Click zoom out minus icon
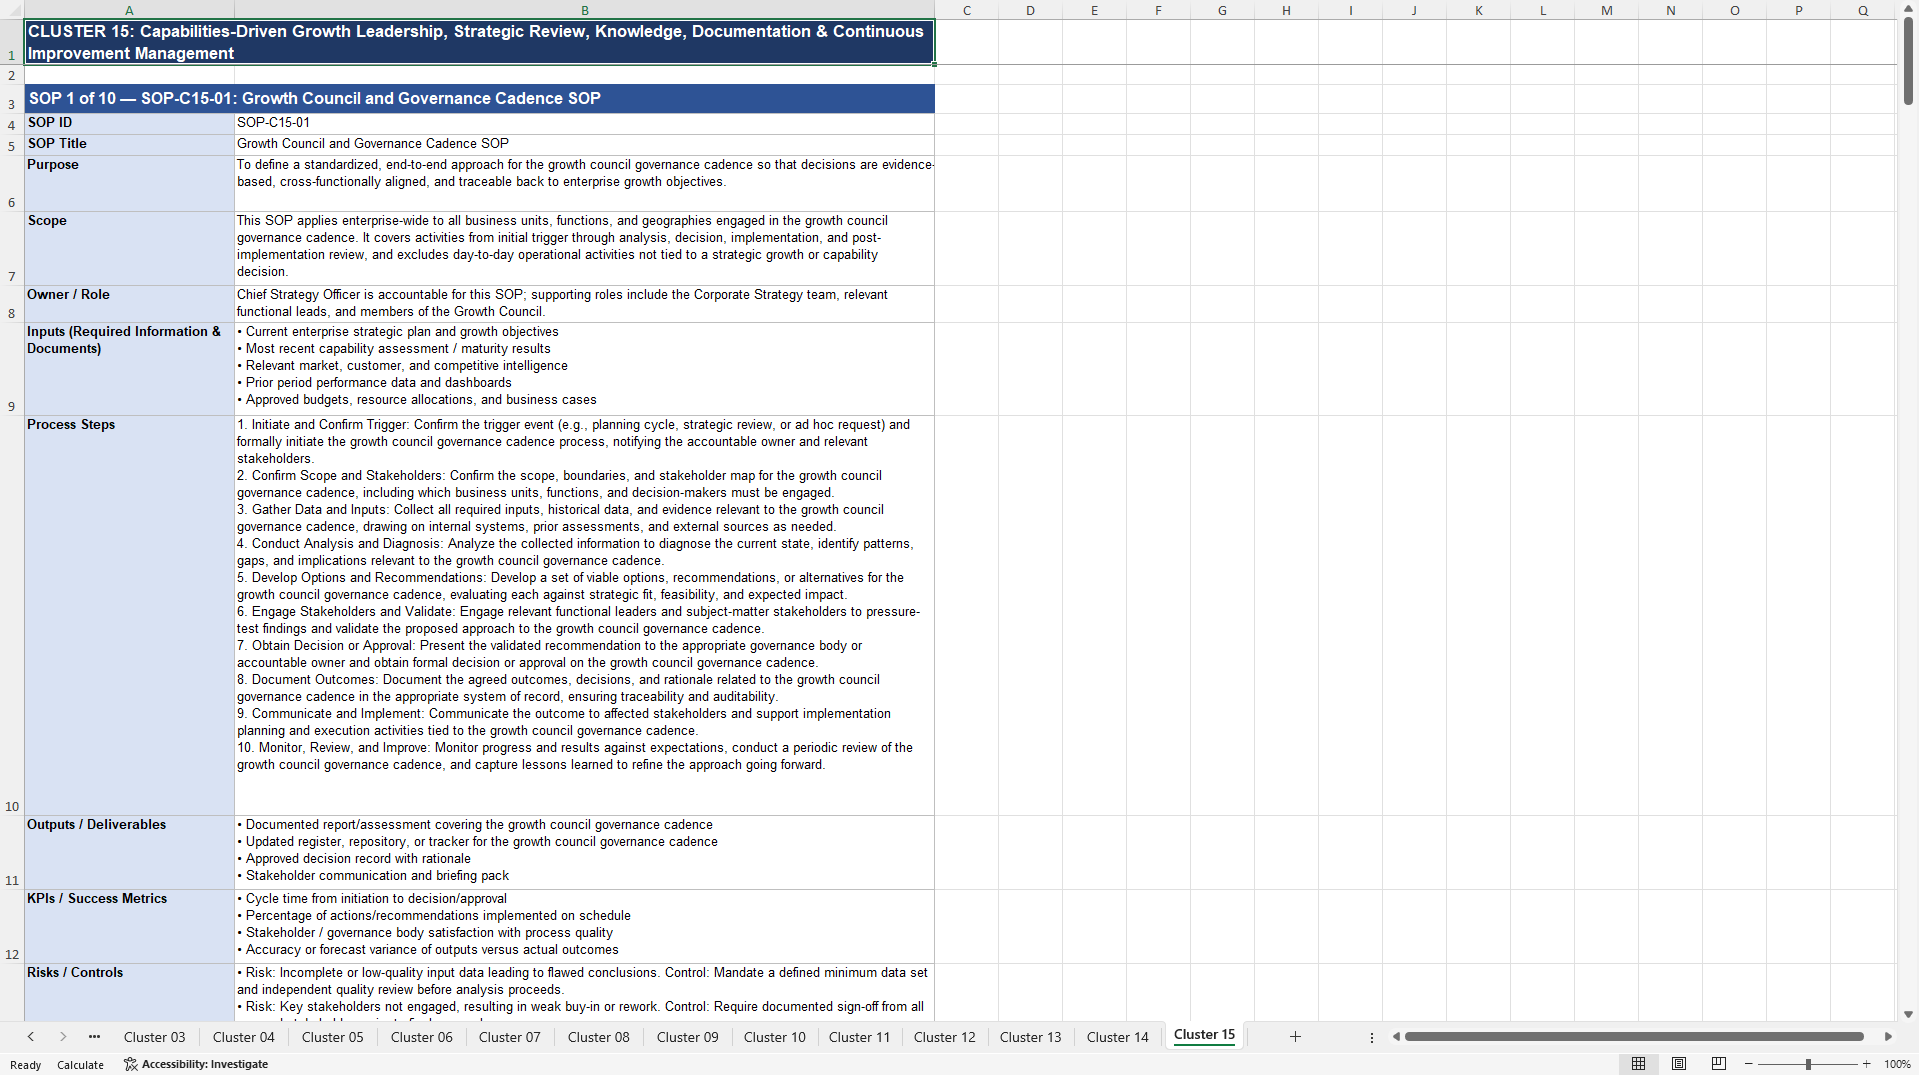 (x=1749, y=1064)
